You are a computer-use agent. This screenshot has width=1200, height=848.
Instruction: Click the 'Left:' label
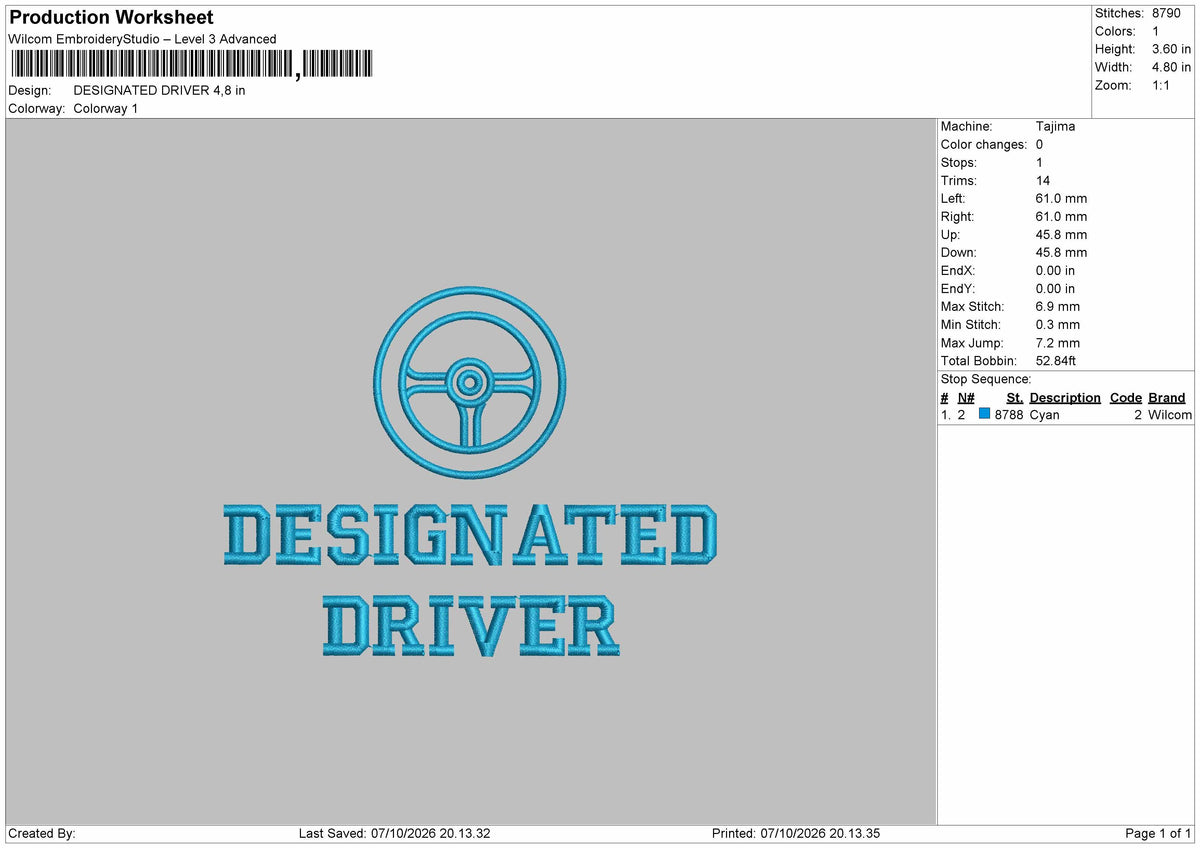click(953, 198)
